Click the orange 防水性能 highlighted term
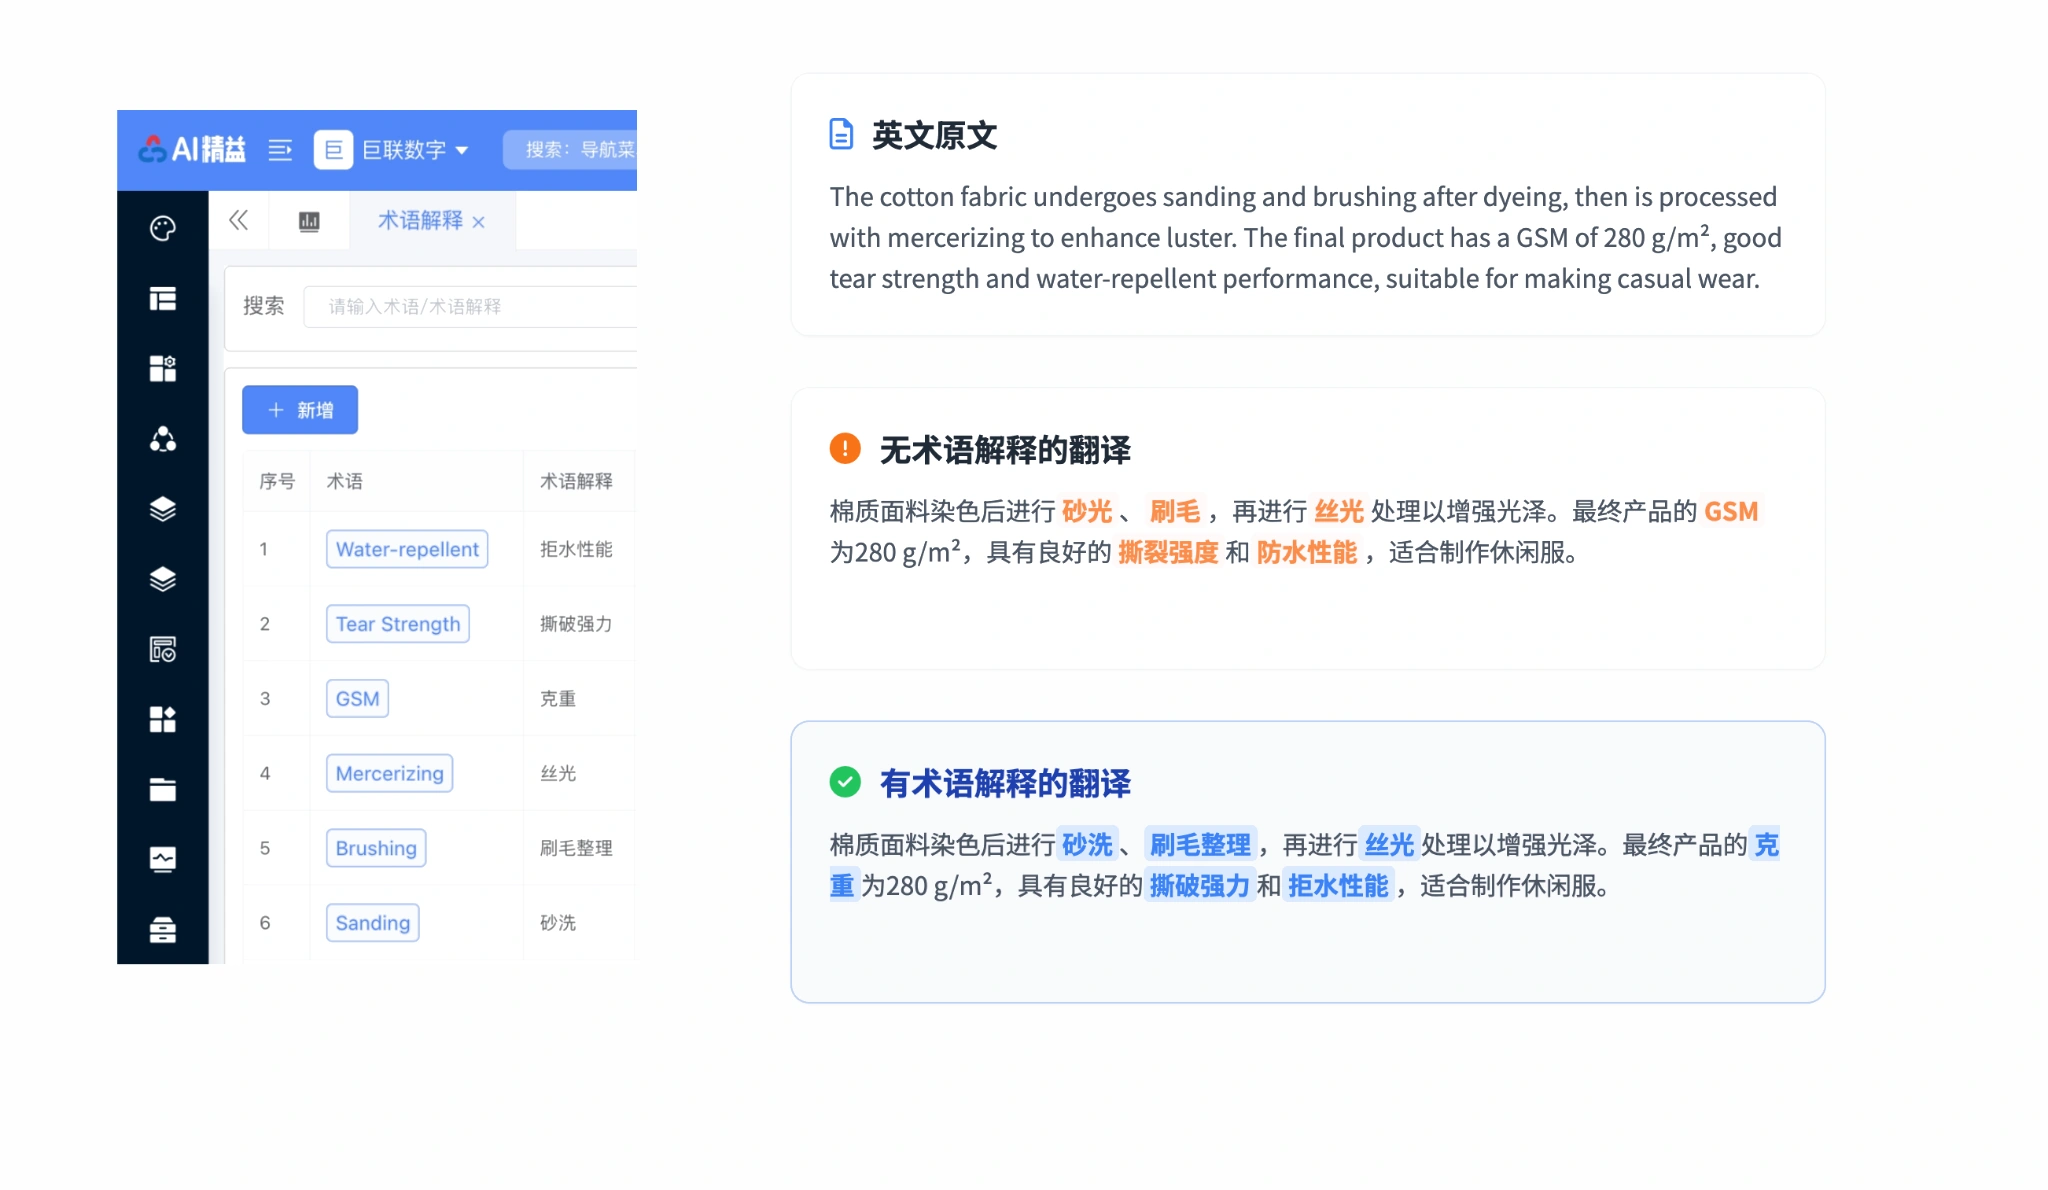The height and width of the screenshot is (1190, 2048). (x=1306, y=552)
